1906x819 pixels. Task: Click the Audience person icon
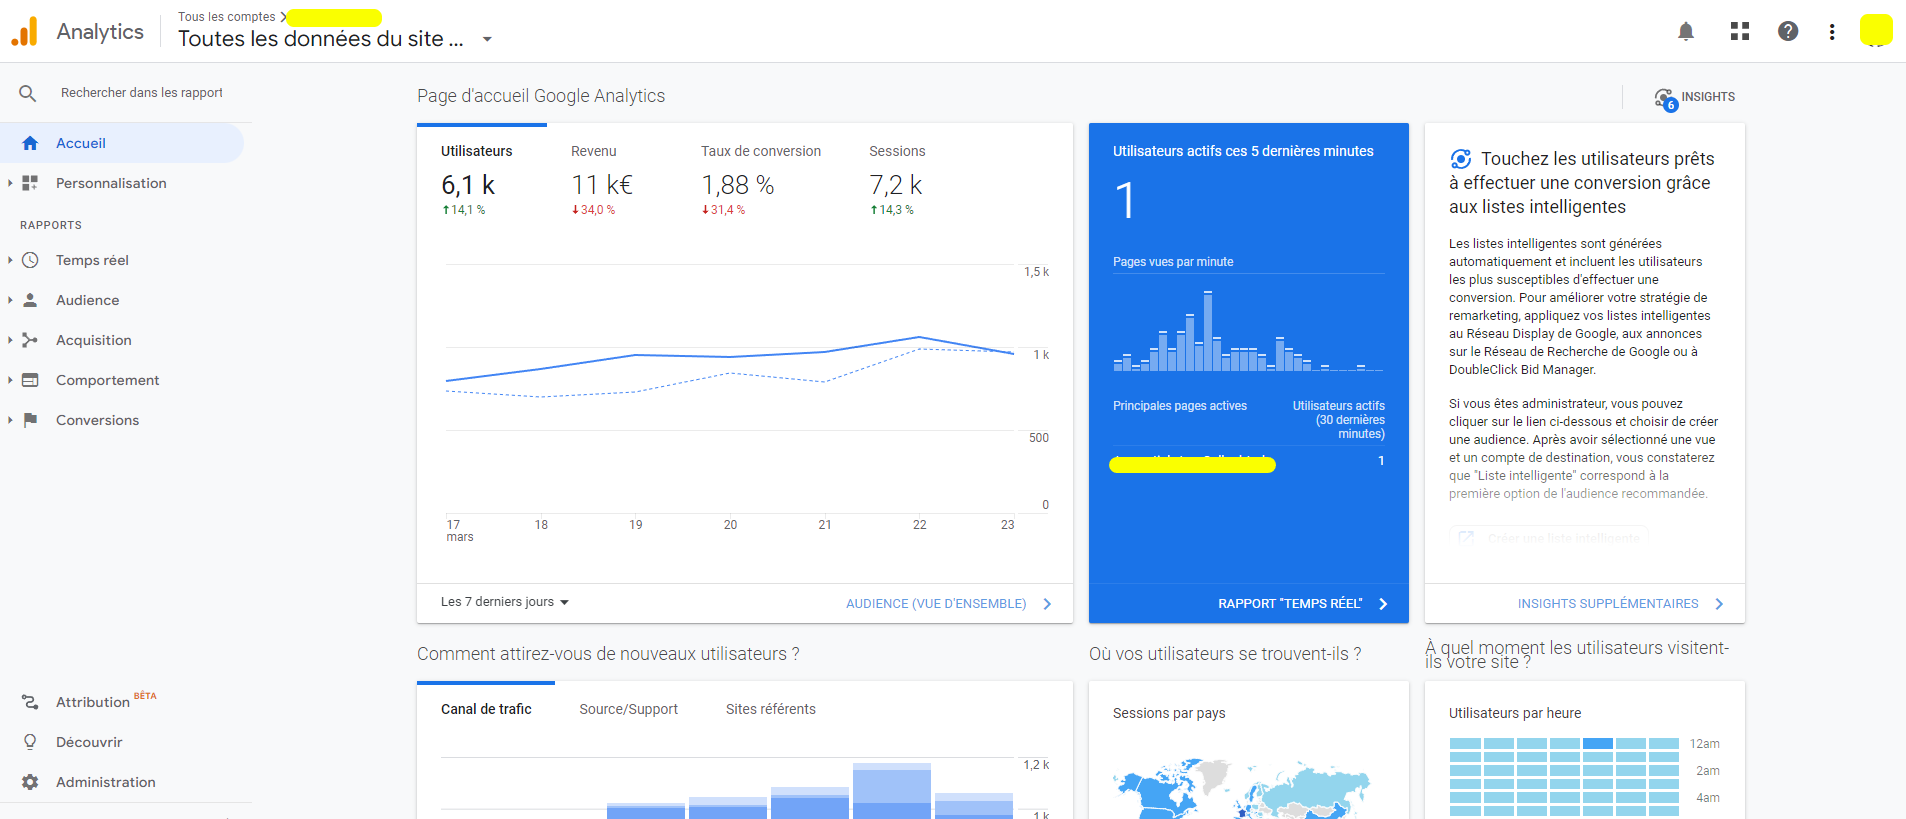[30, 300]
